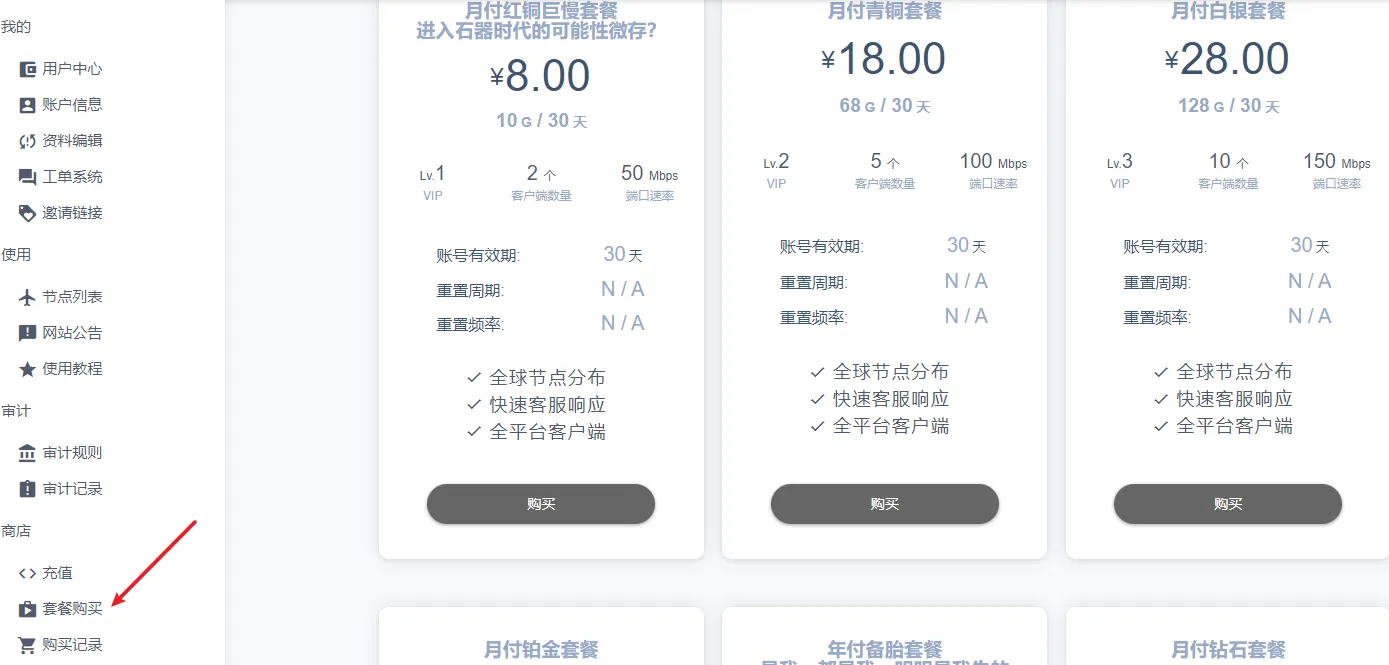Go to 套餐购买 in sidebar
The width and height of the screenshot is (1389, 665).
tap(61, 609)
